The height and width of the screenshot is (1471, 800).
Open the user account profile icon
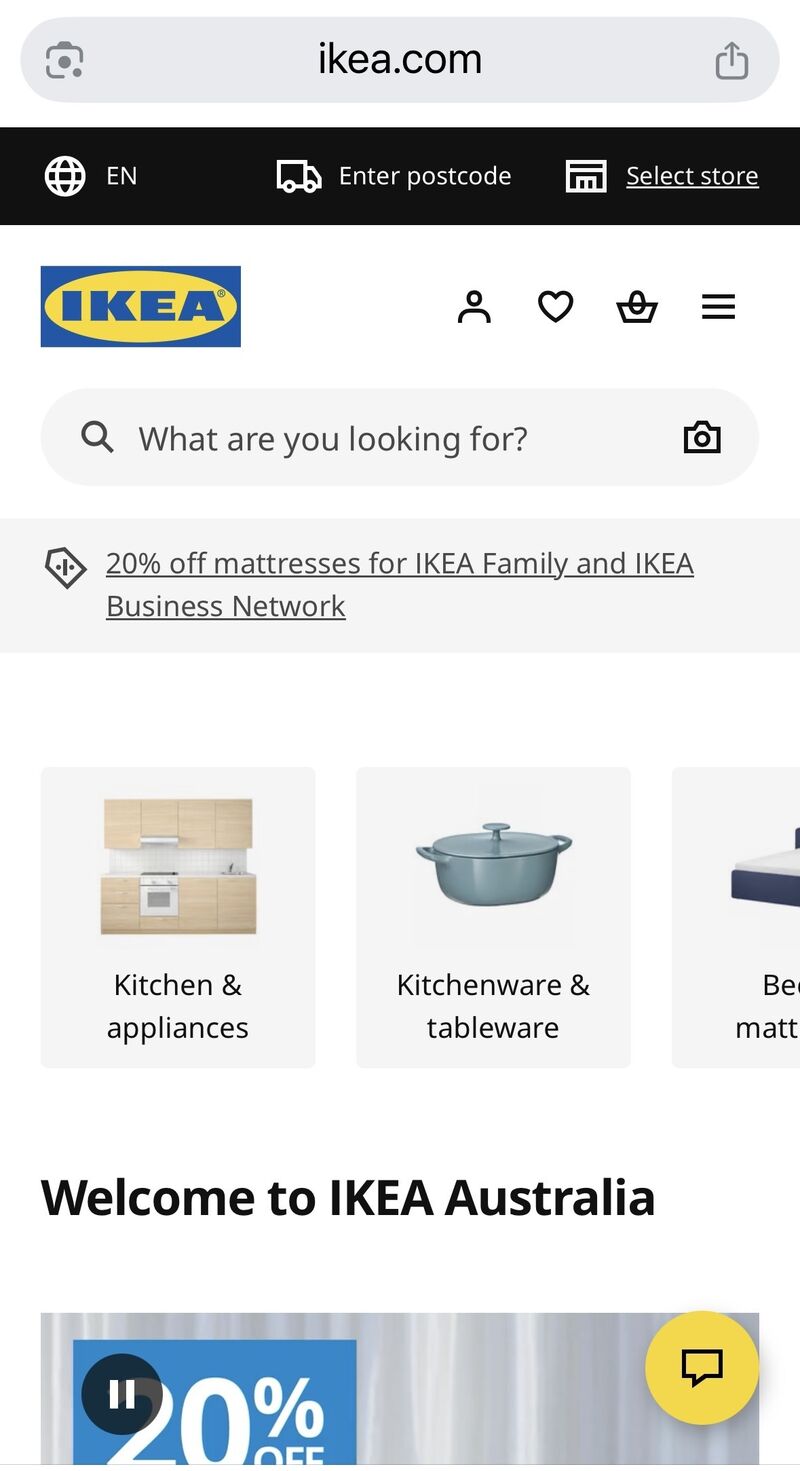[474, 307]
